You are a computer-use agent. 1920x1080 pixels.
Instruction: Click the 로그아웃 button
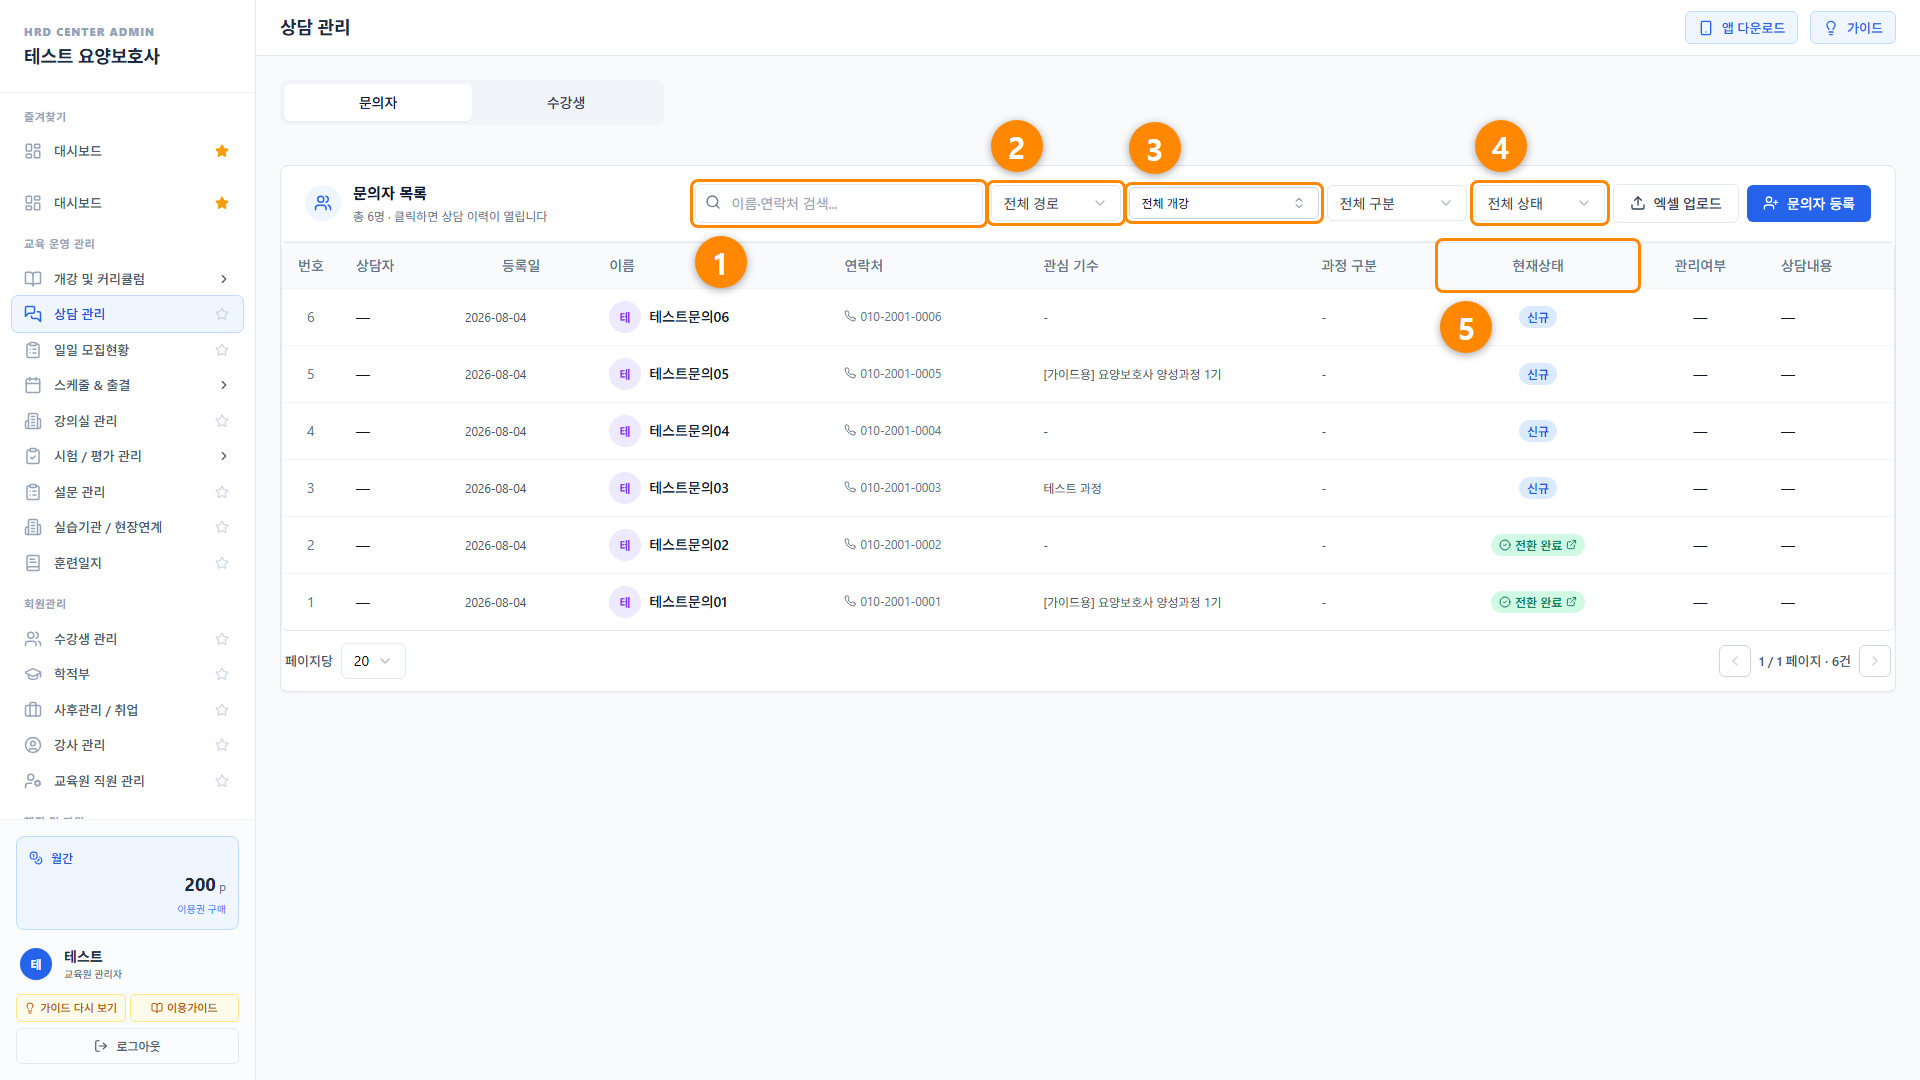(x=127, y=1046)
